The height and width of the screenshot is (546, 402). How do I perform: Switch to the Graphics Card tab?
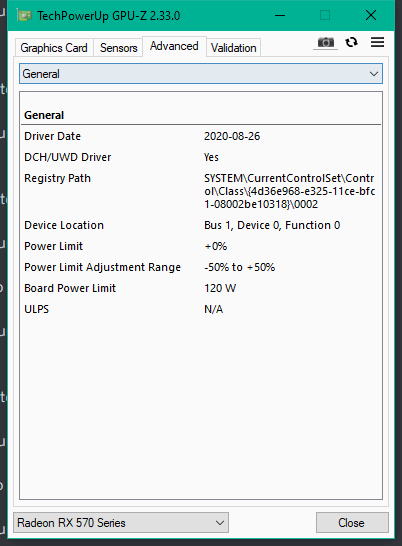coord(54,48)
